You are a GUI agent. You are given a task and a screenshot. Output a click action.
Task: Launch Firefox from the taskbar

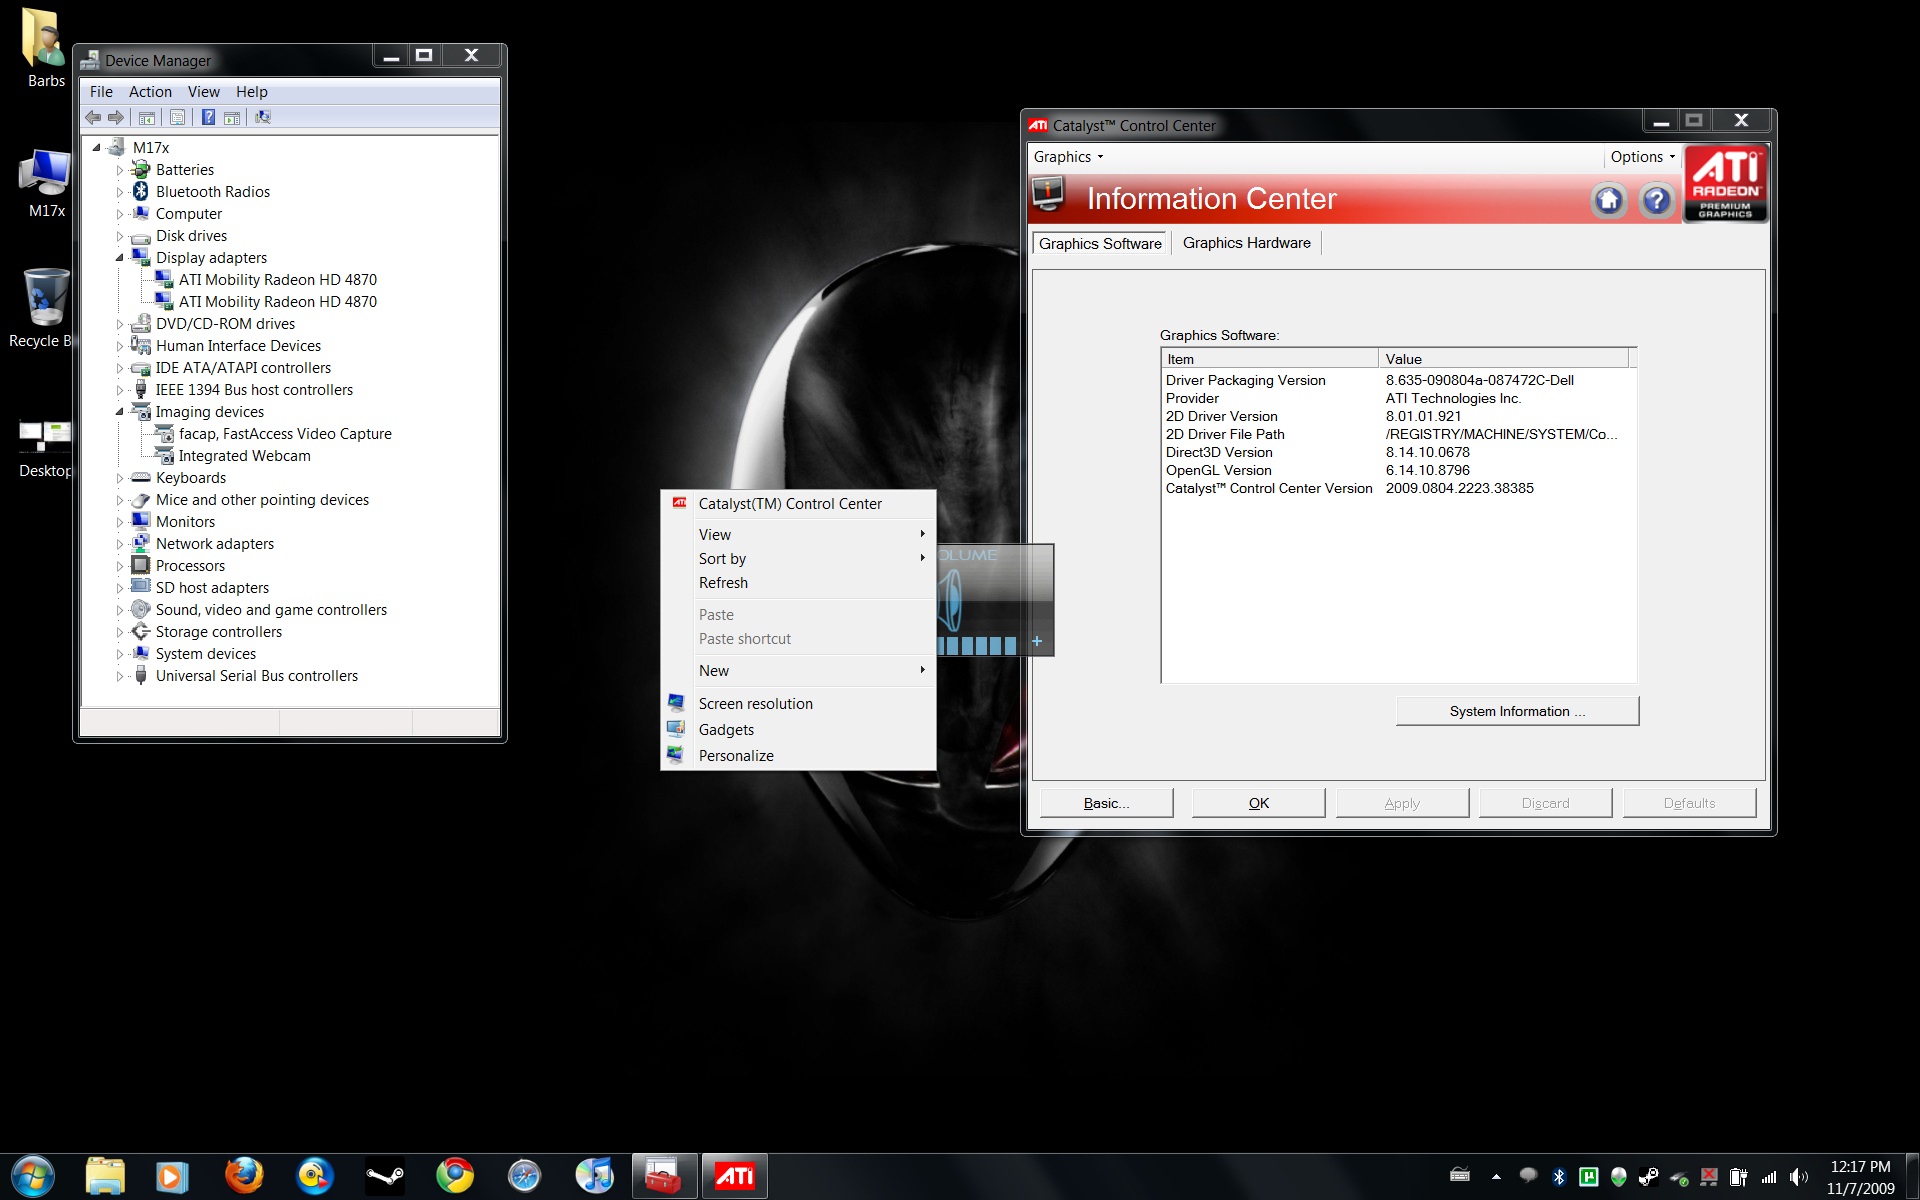click(x=244, y=1176)
